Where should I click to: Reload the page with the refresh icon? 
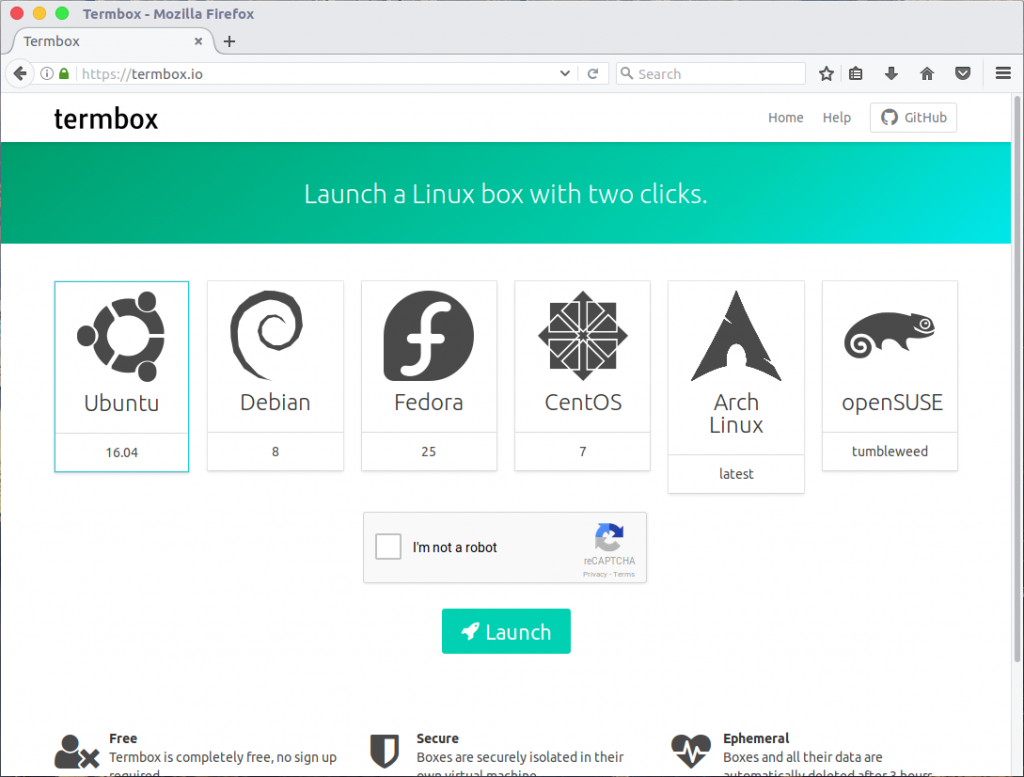point(592,73)
